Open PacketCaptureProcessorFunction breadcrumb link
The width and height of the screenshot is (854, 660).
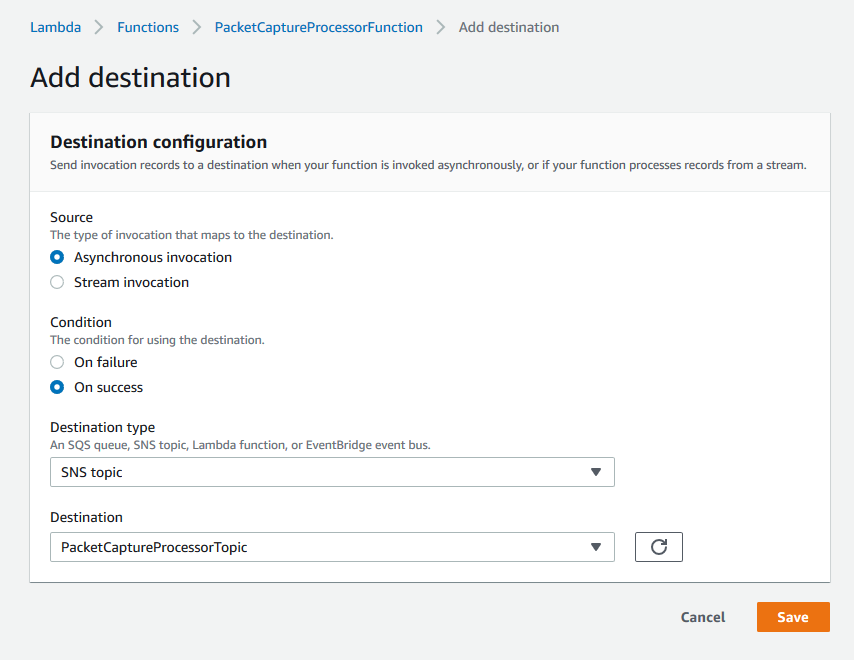(319, 27)
